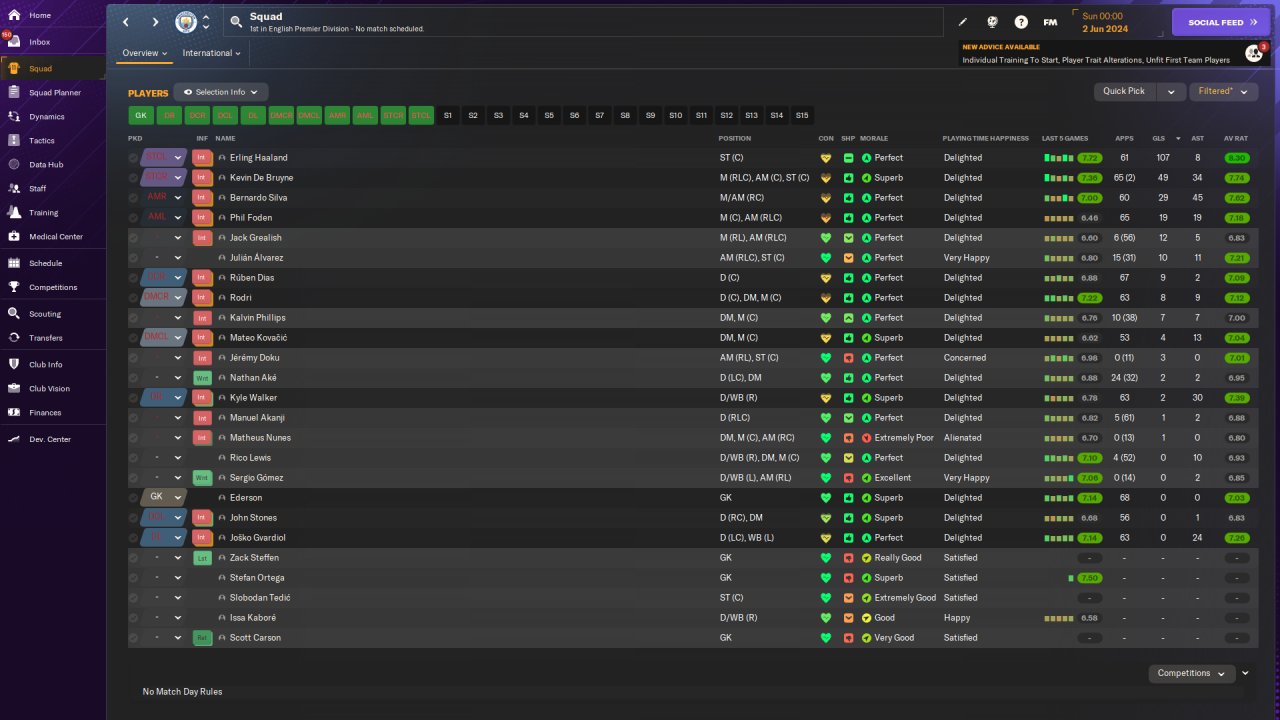1280x720 pixels.
Task: Open the Club Vision sidebar icon
Action: tap(14, 389)
